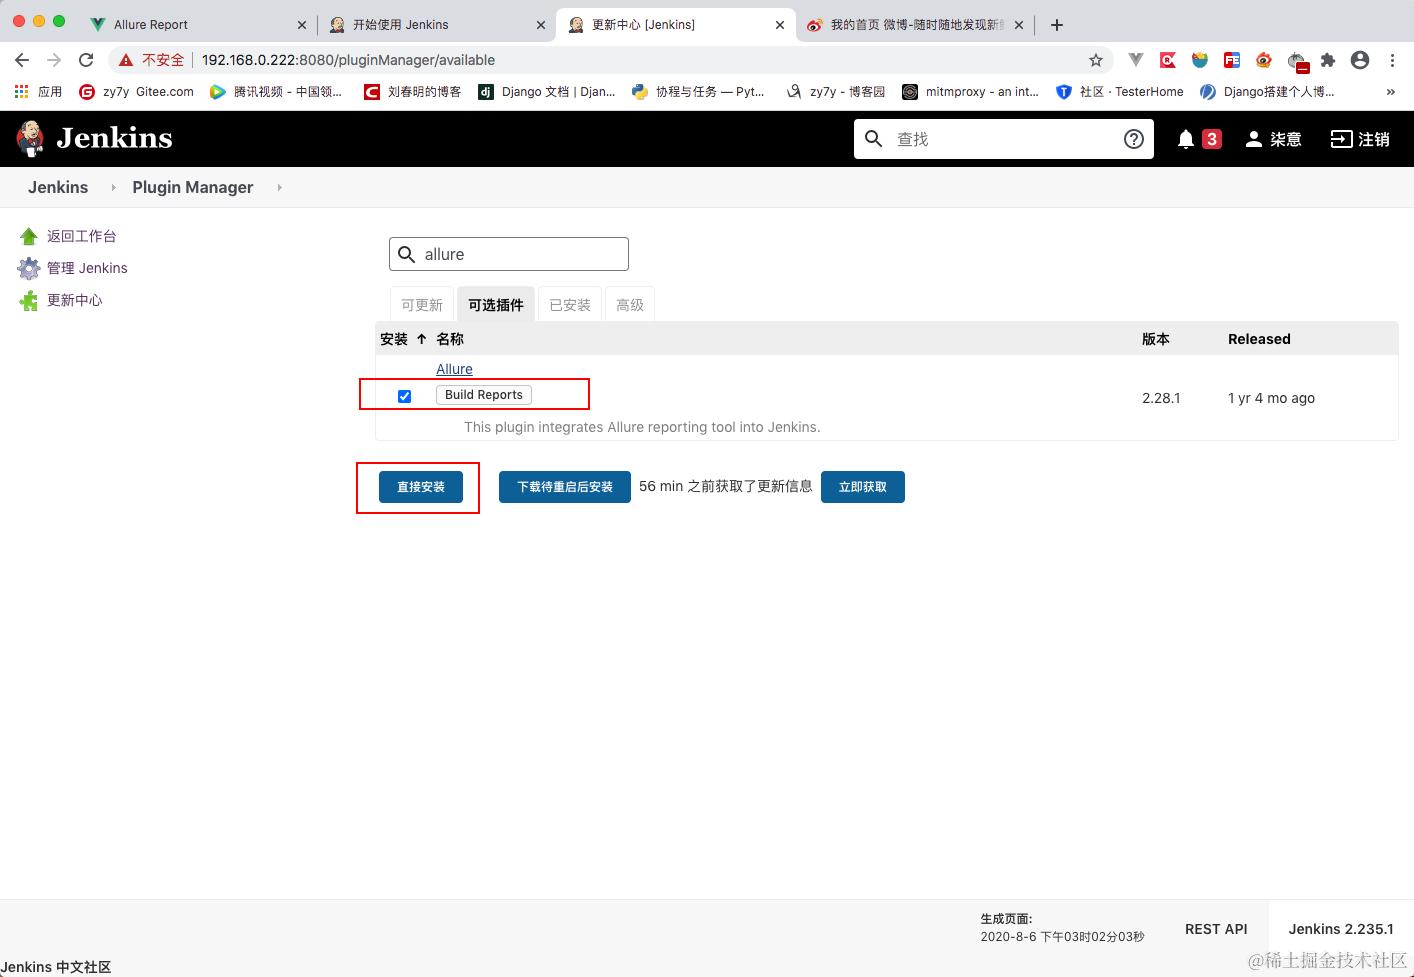This screenshot has width=1414, height=977.
Task: Sort by the 版本 column header
Action: tap(1156, 339)
